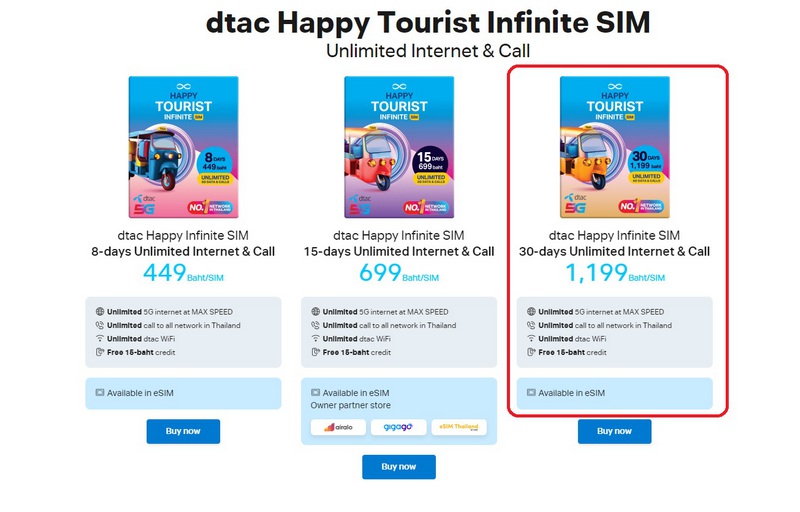Click the 8-days Unlimited Internet & Call title
The image size is (800, 512).
click(x=183, y=251)
